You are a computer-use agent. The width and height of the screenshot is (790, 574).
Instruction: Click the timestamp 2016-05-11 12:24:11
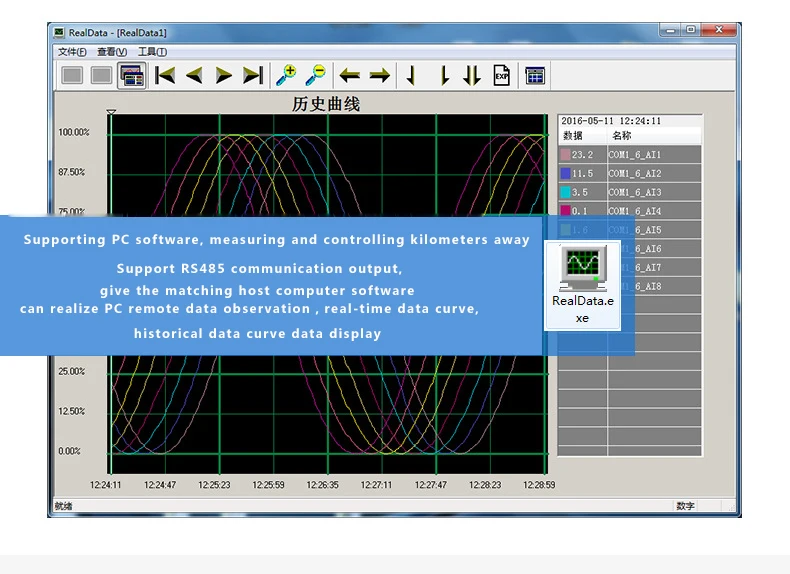[611, 121]
